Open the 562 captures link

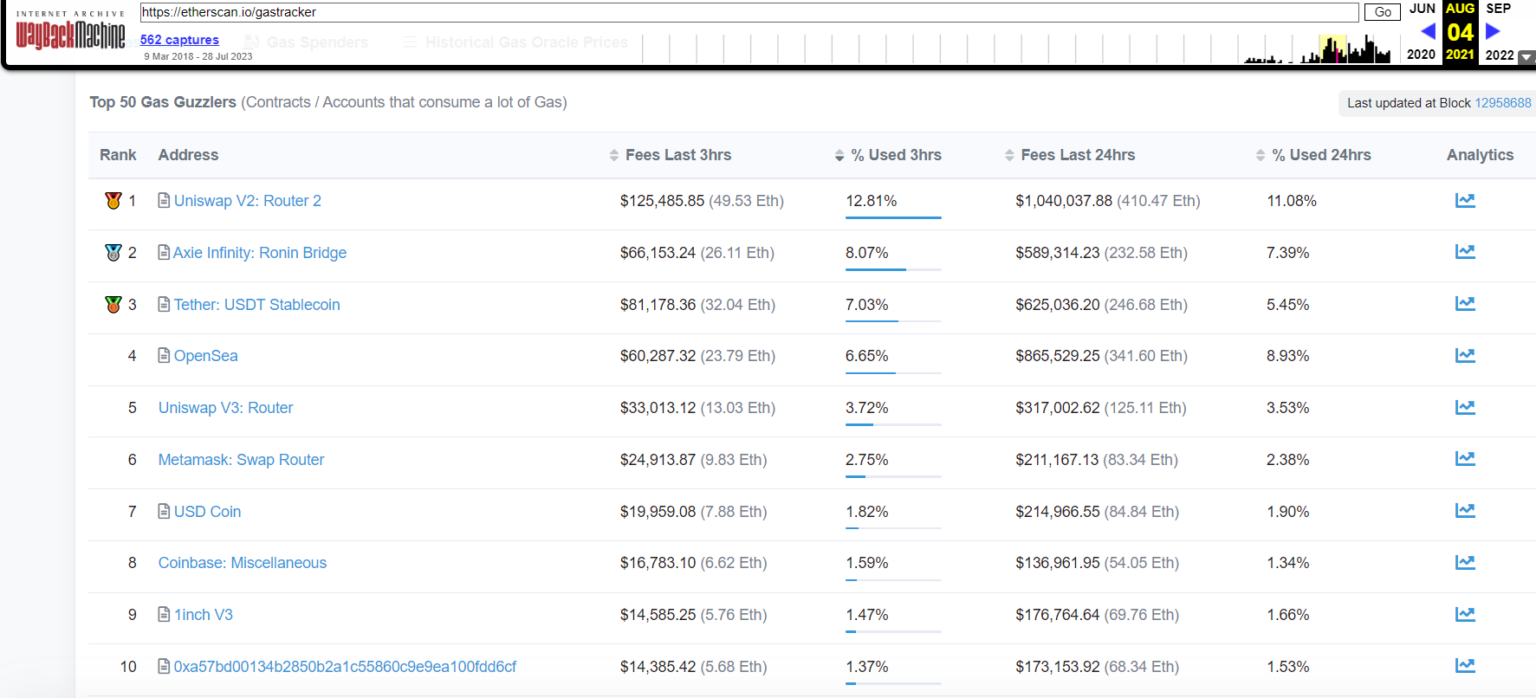click(179, 40)
